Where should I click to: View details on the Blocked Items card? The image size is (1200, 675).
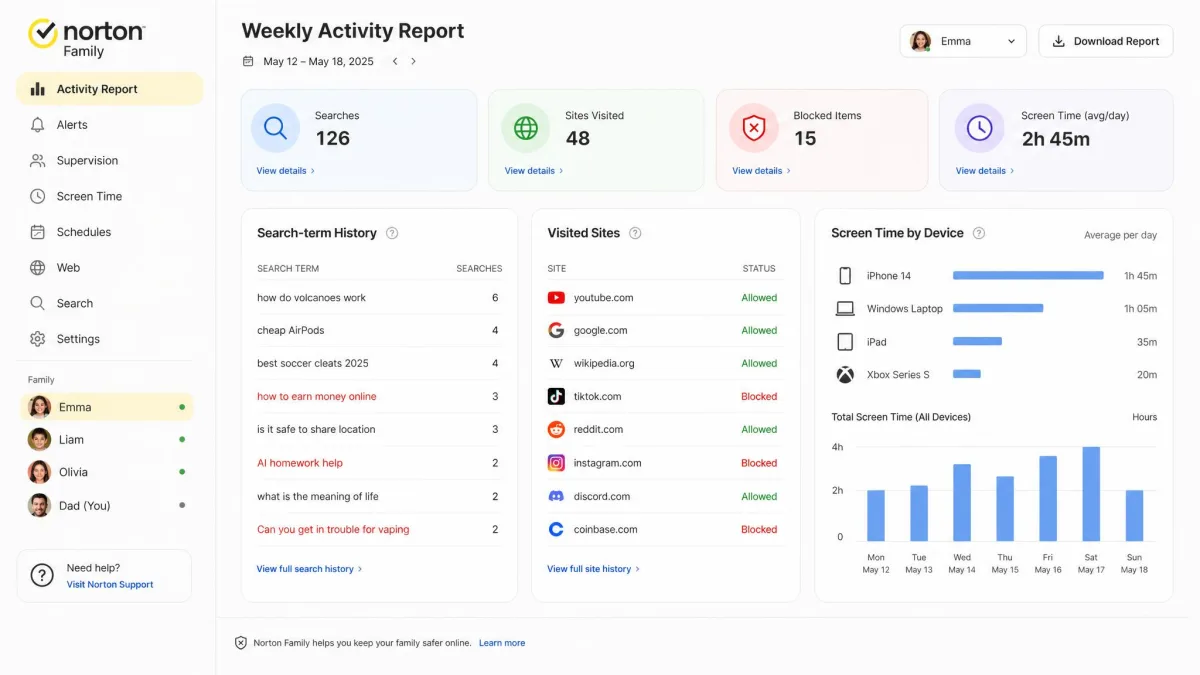pos(761,171)
